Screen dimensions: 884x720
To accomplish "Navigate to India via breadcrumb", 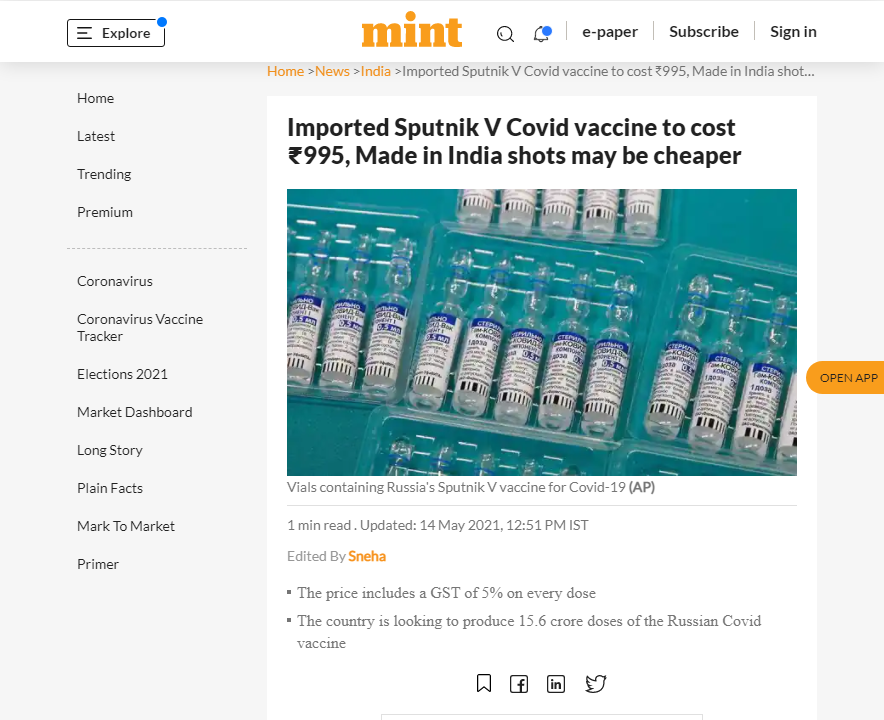I will coord(375,71).
